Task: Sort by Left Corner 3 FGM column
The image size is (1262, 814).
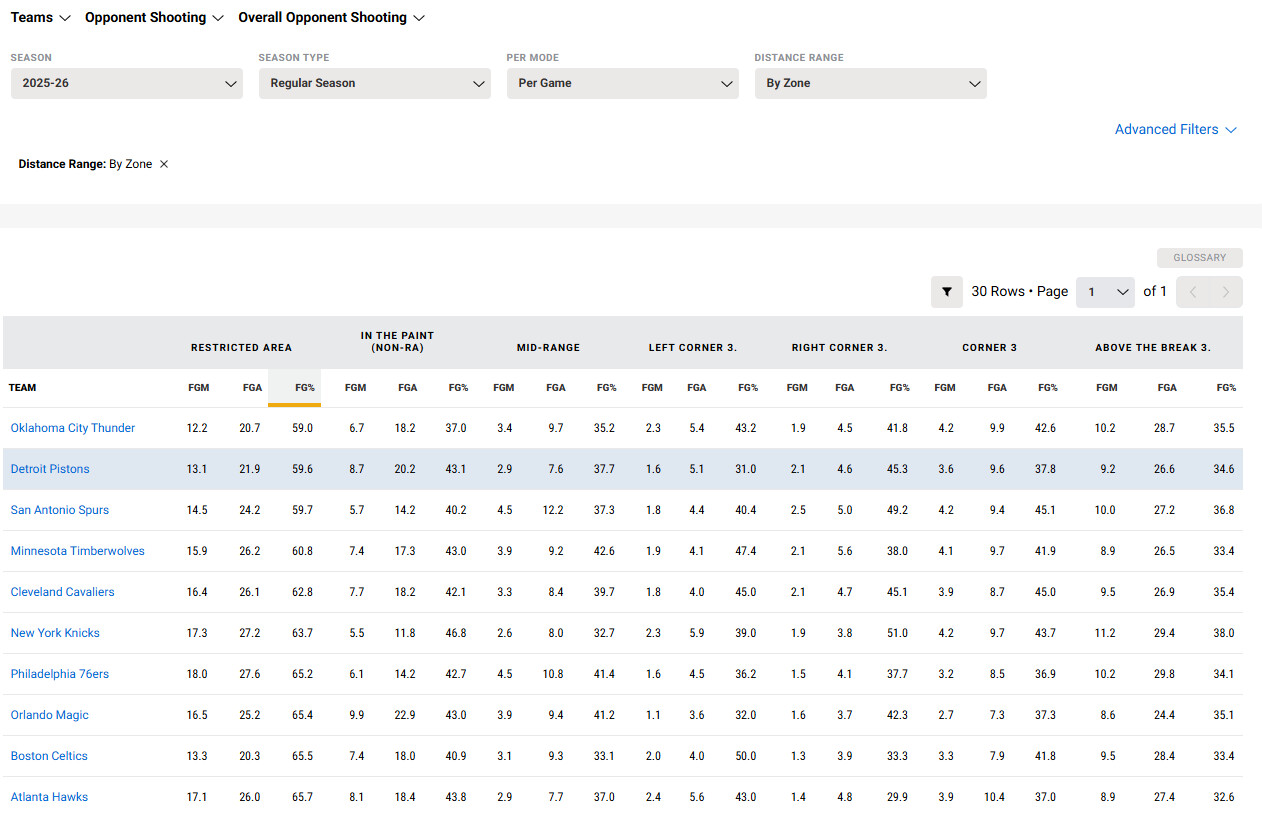Action: pyautogui.click(x=652, y=388)
